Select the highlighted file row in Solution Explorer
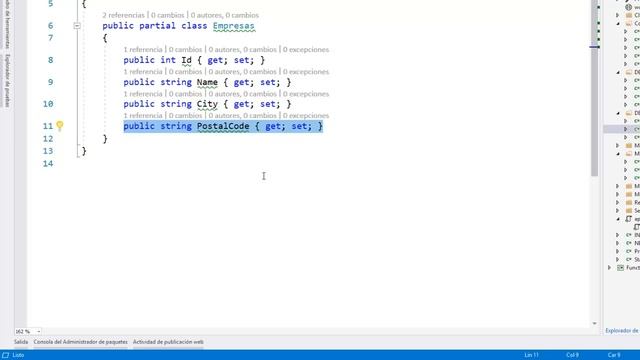Screen dimensions: 640x360 [622, 129]
